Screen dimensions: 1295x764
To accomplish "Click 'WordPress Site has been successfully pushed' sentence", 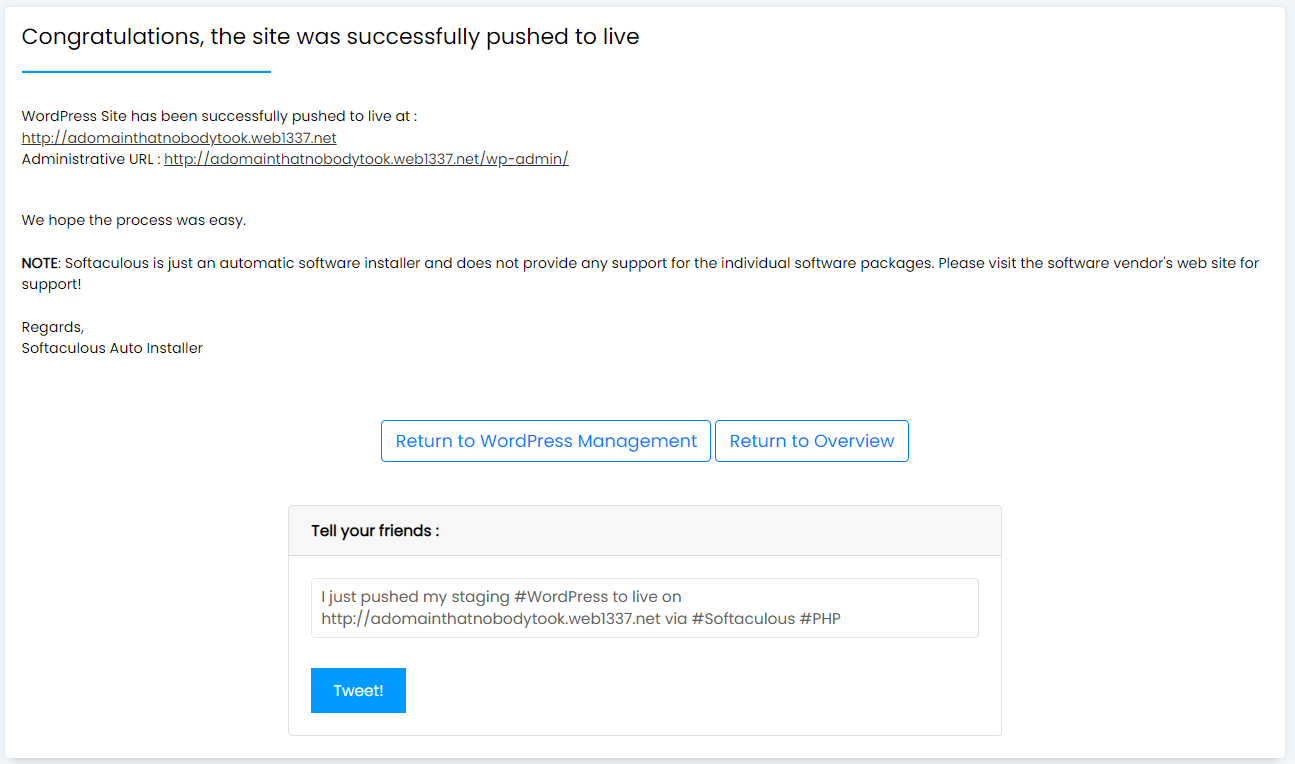I will (219, 116).
